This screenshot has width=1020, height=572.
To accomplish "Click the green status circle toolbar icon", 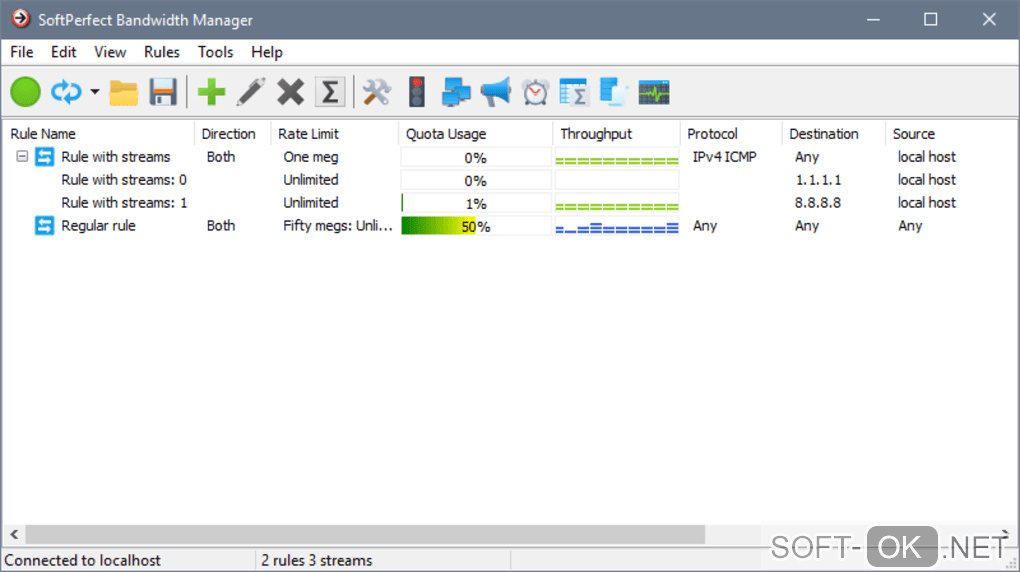I will [x=25, y=92].
